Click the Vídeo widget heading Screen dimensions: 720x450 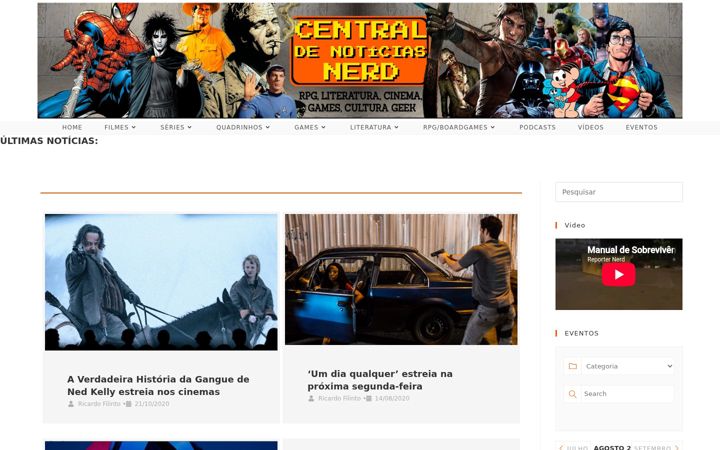[x=575, y=225]
